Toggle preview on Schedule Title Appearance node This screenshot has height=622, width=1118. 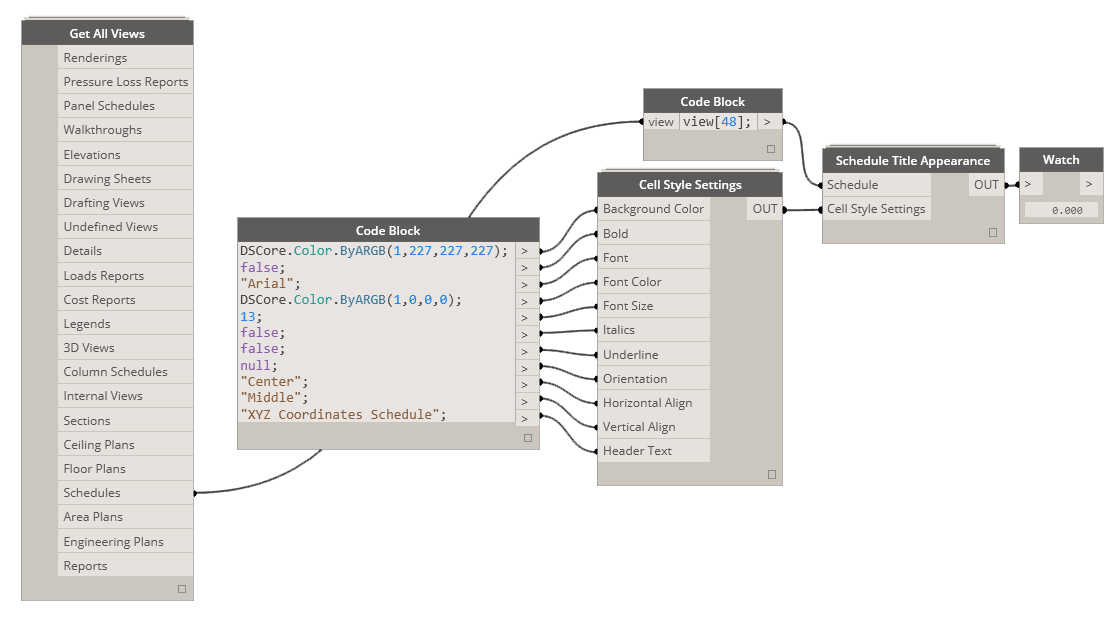coord(993,232)
